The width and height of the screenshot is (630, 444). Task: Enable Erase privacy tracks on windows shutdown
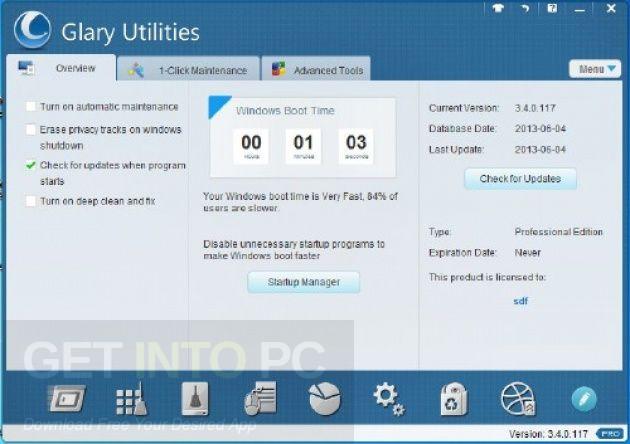[31, 129]
